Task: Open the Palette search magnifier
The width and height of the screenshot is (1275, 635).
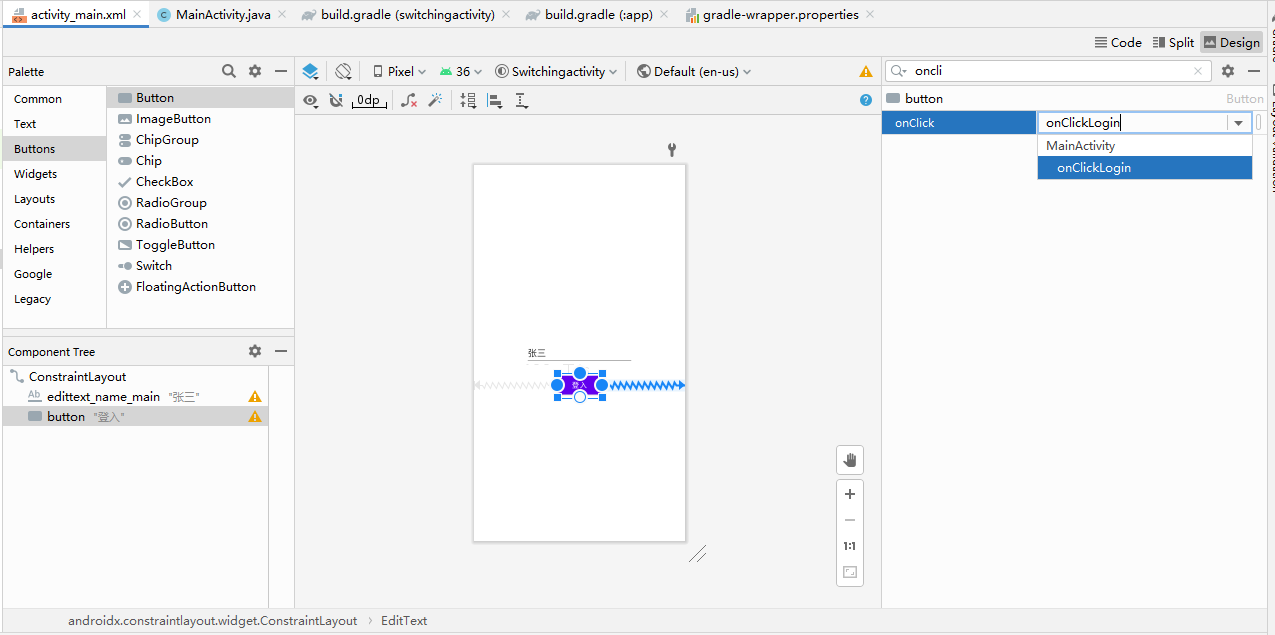Action: click(x=229, y=71)
